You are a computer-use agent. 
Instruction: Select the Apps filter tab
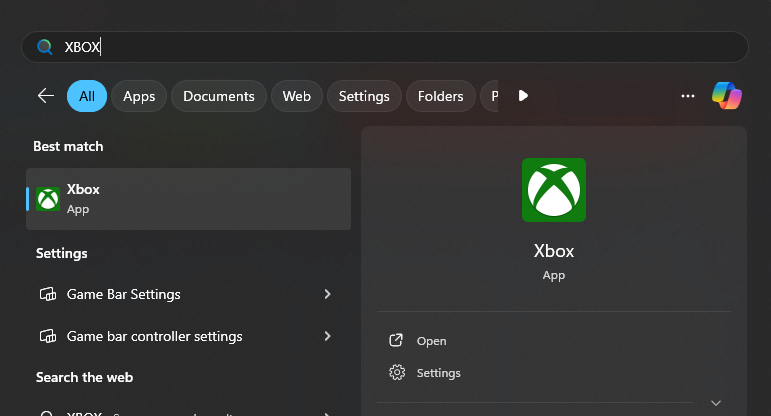[139, 96]
